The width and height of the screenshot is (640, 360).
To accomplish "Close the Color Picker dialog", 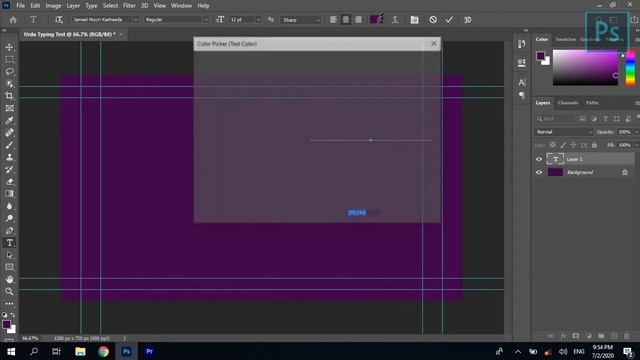I will (x=434, y=43).
